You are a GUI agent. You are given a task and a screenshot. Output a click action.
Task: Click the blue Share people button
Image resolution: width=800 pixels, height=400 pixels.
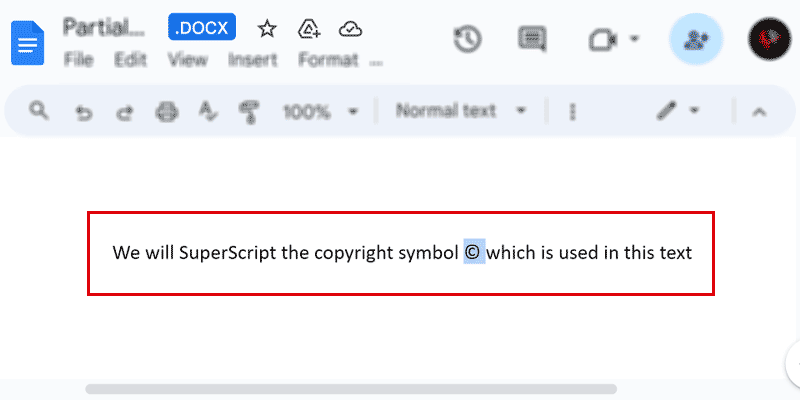695,40
